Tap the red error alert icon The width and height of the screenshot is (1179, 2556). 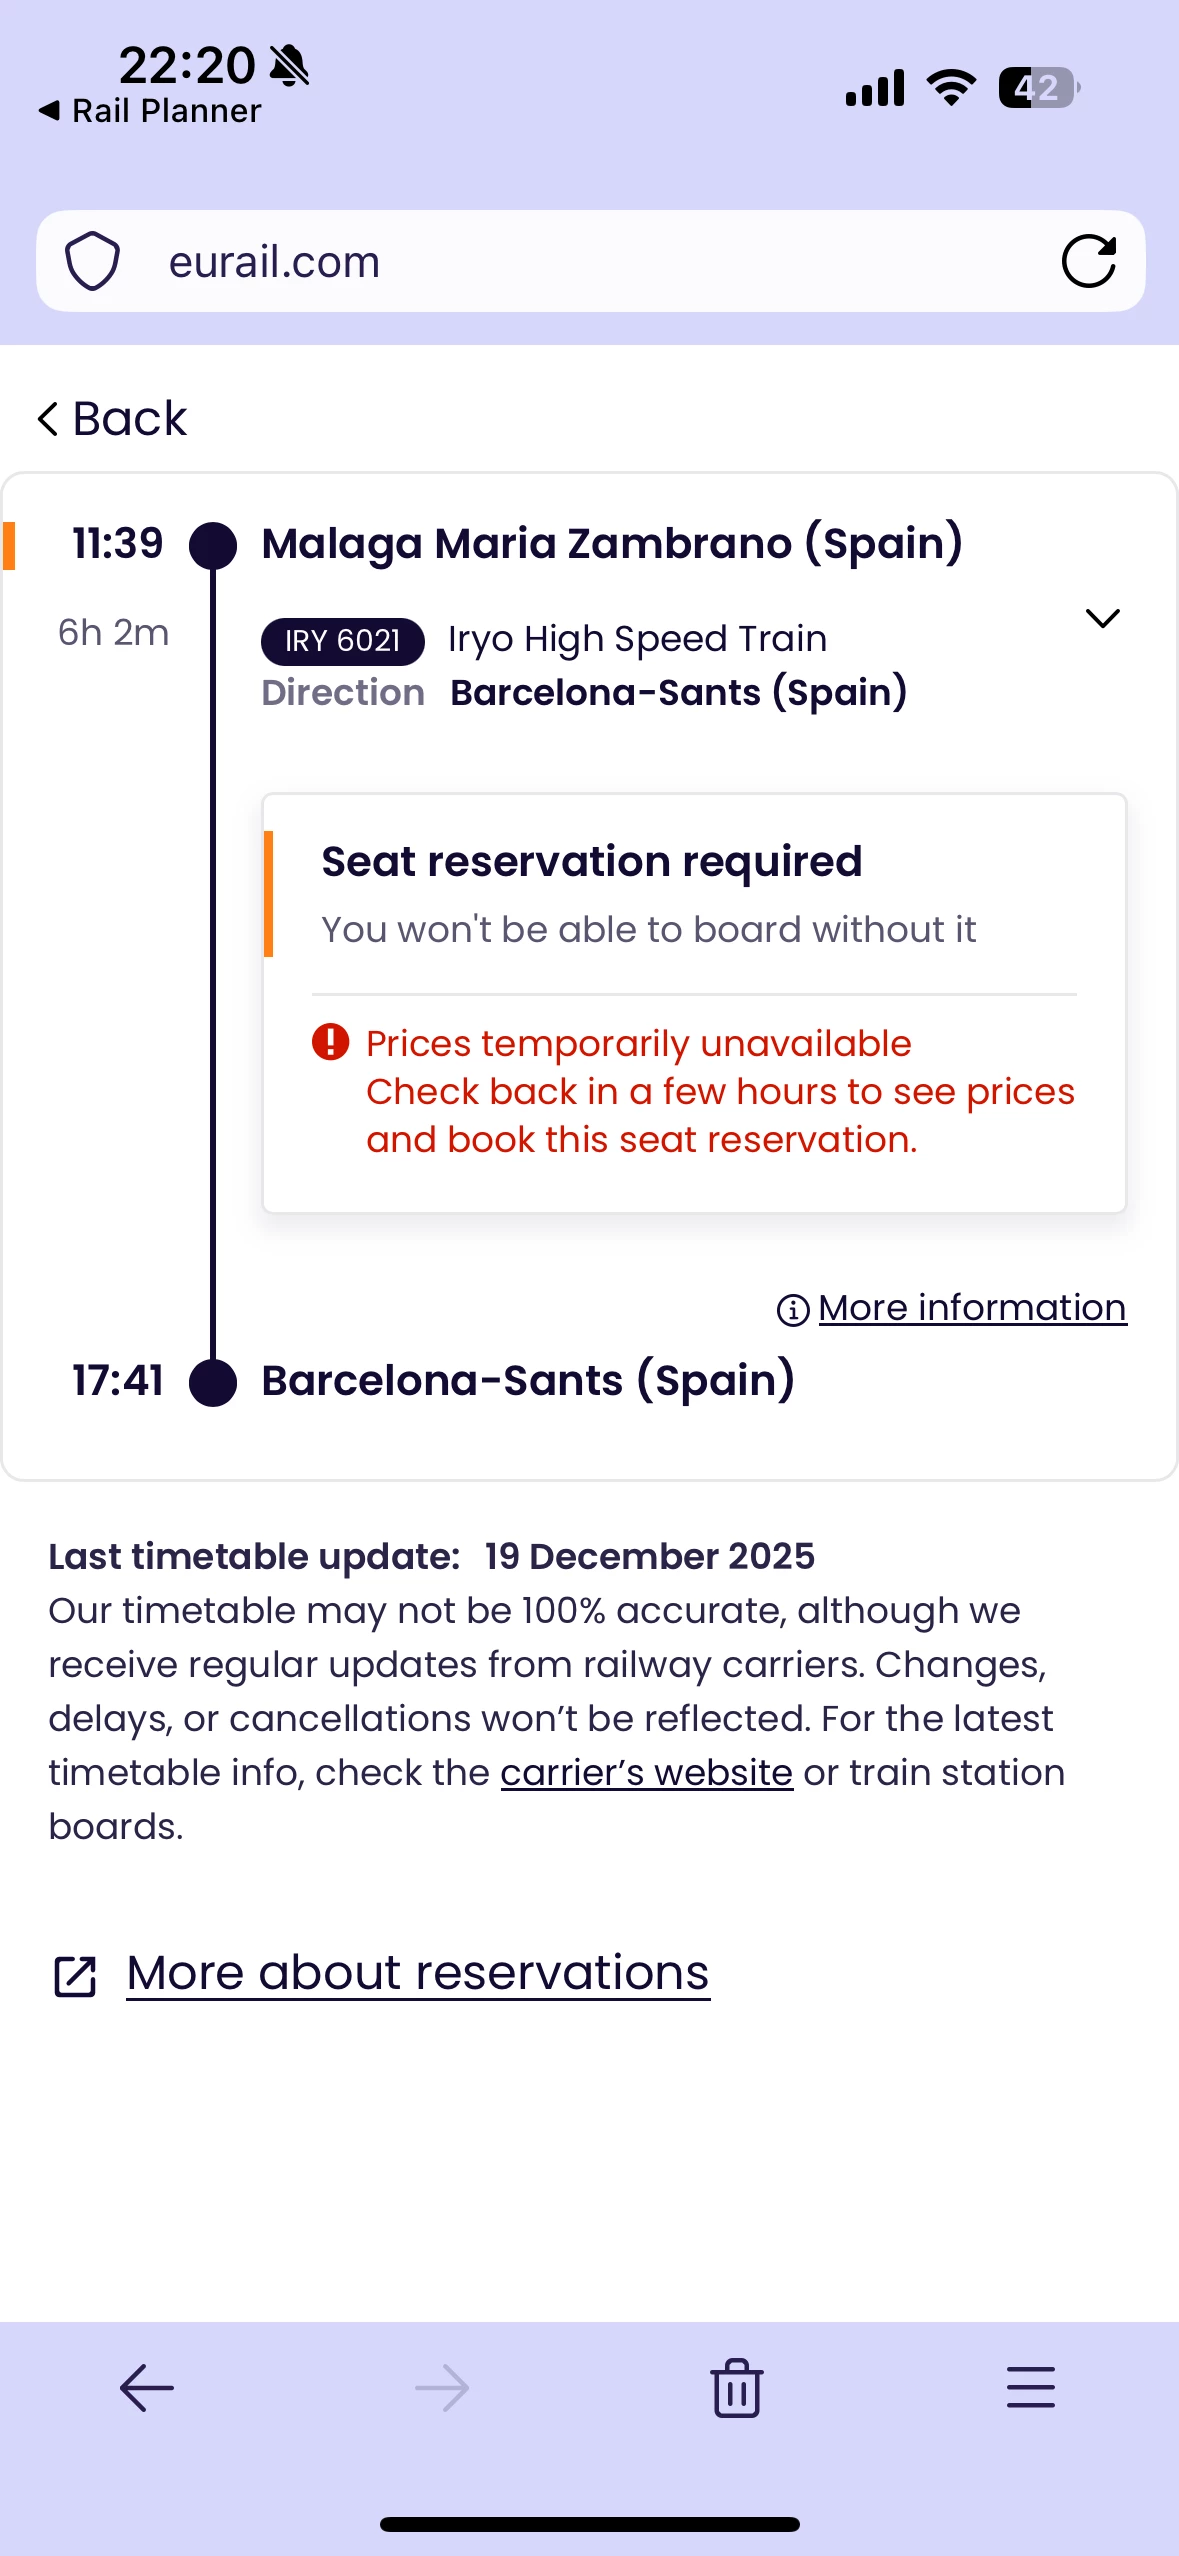click(330, 1042)
